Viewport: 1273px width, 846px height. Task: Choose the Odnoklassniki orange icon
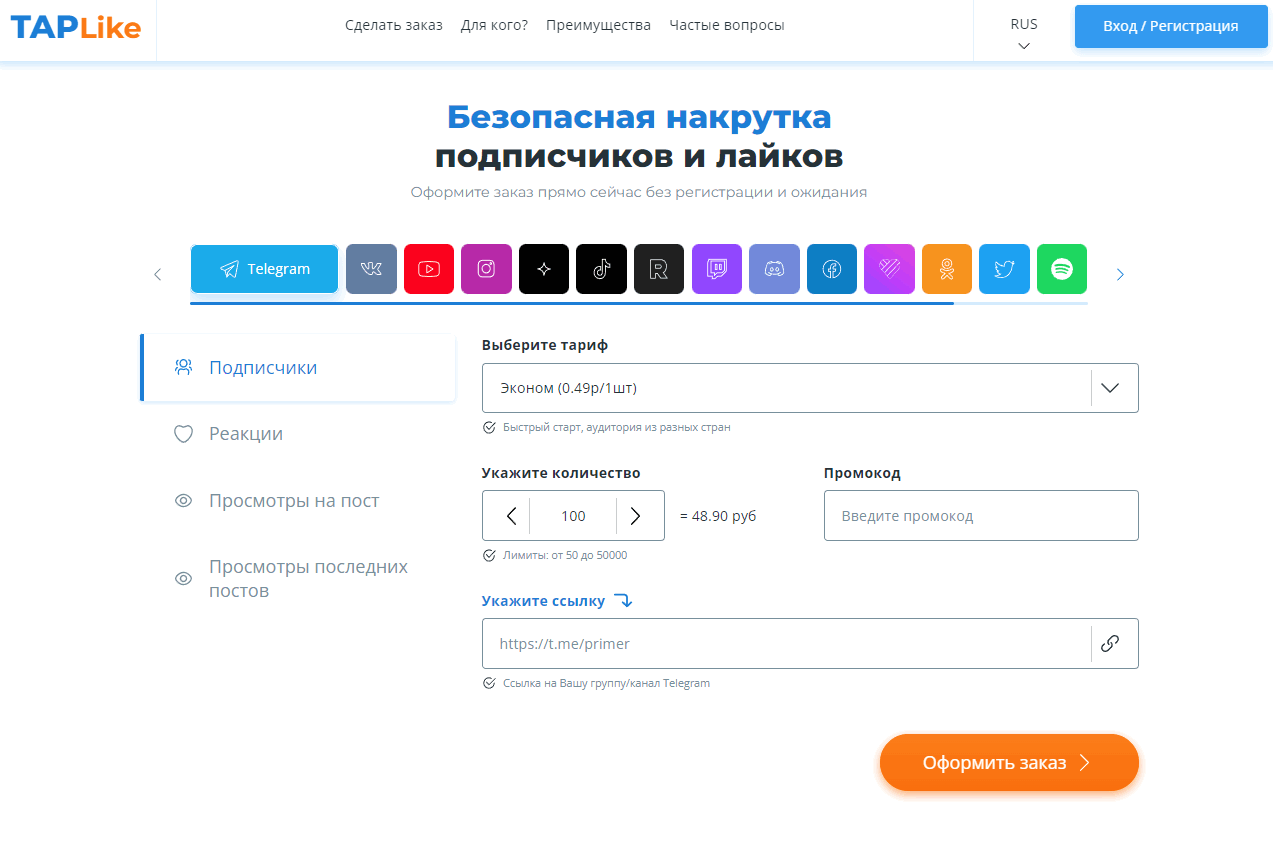pos(947,269)
